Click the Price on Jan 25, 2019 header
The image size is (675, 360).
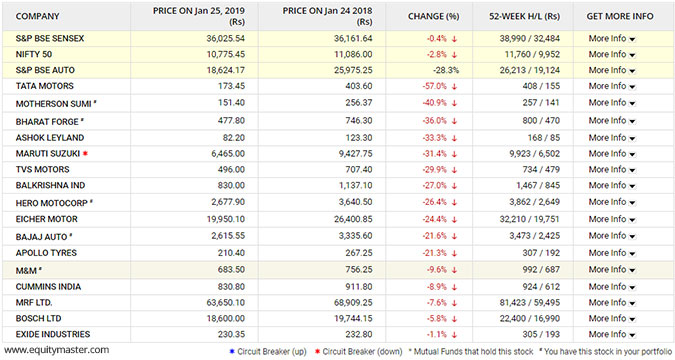pos(198,16)
